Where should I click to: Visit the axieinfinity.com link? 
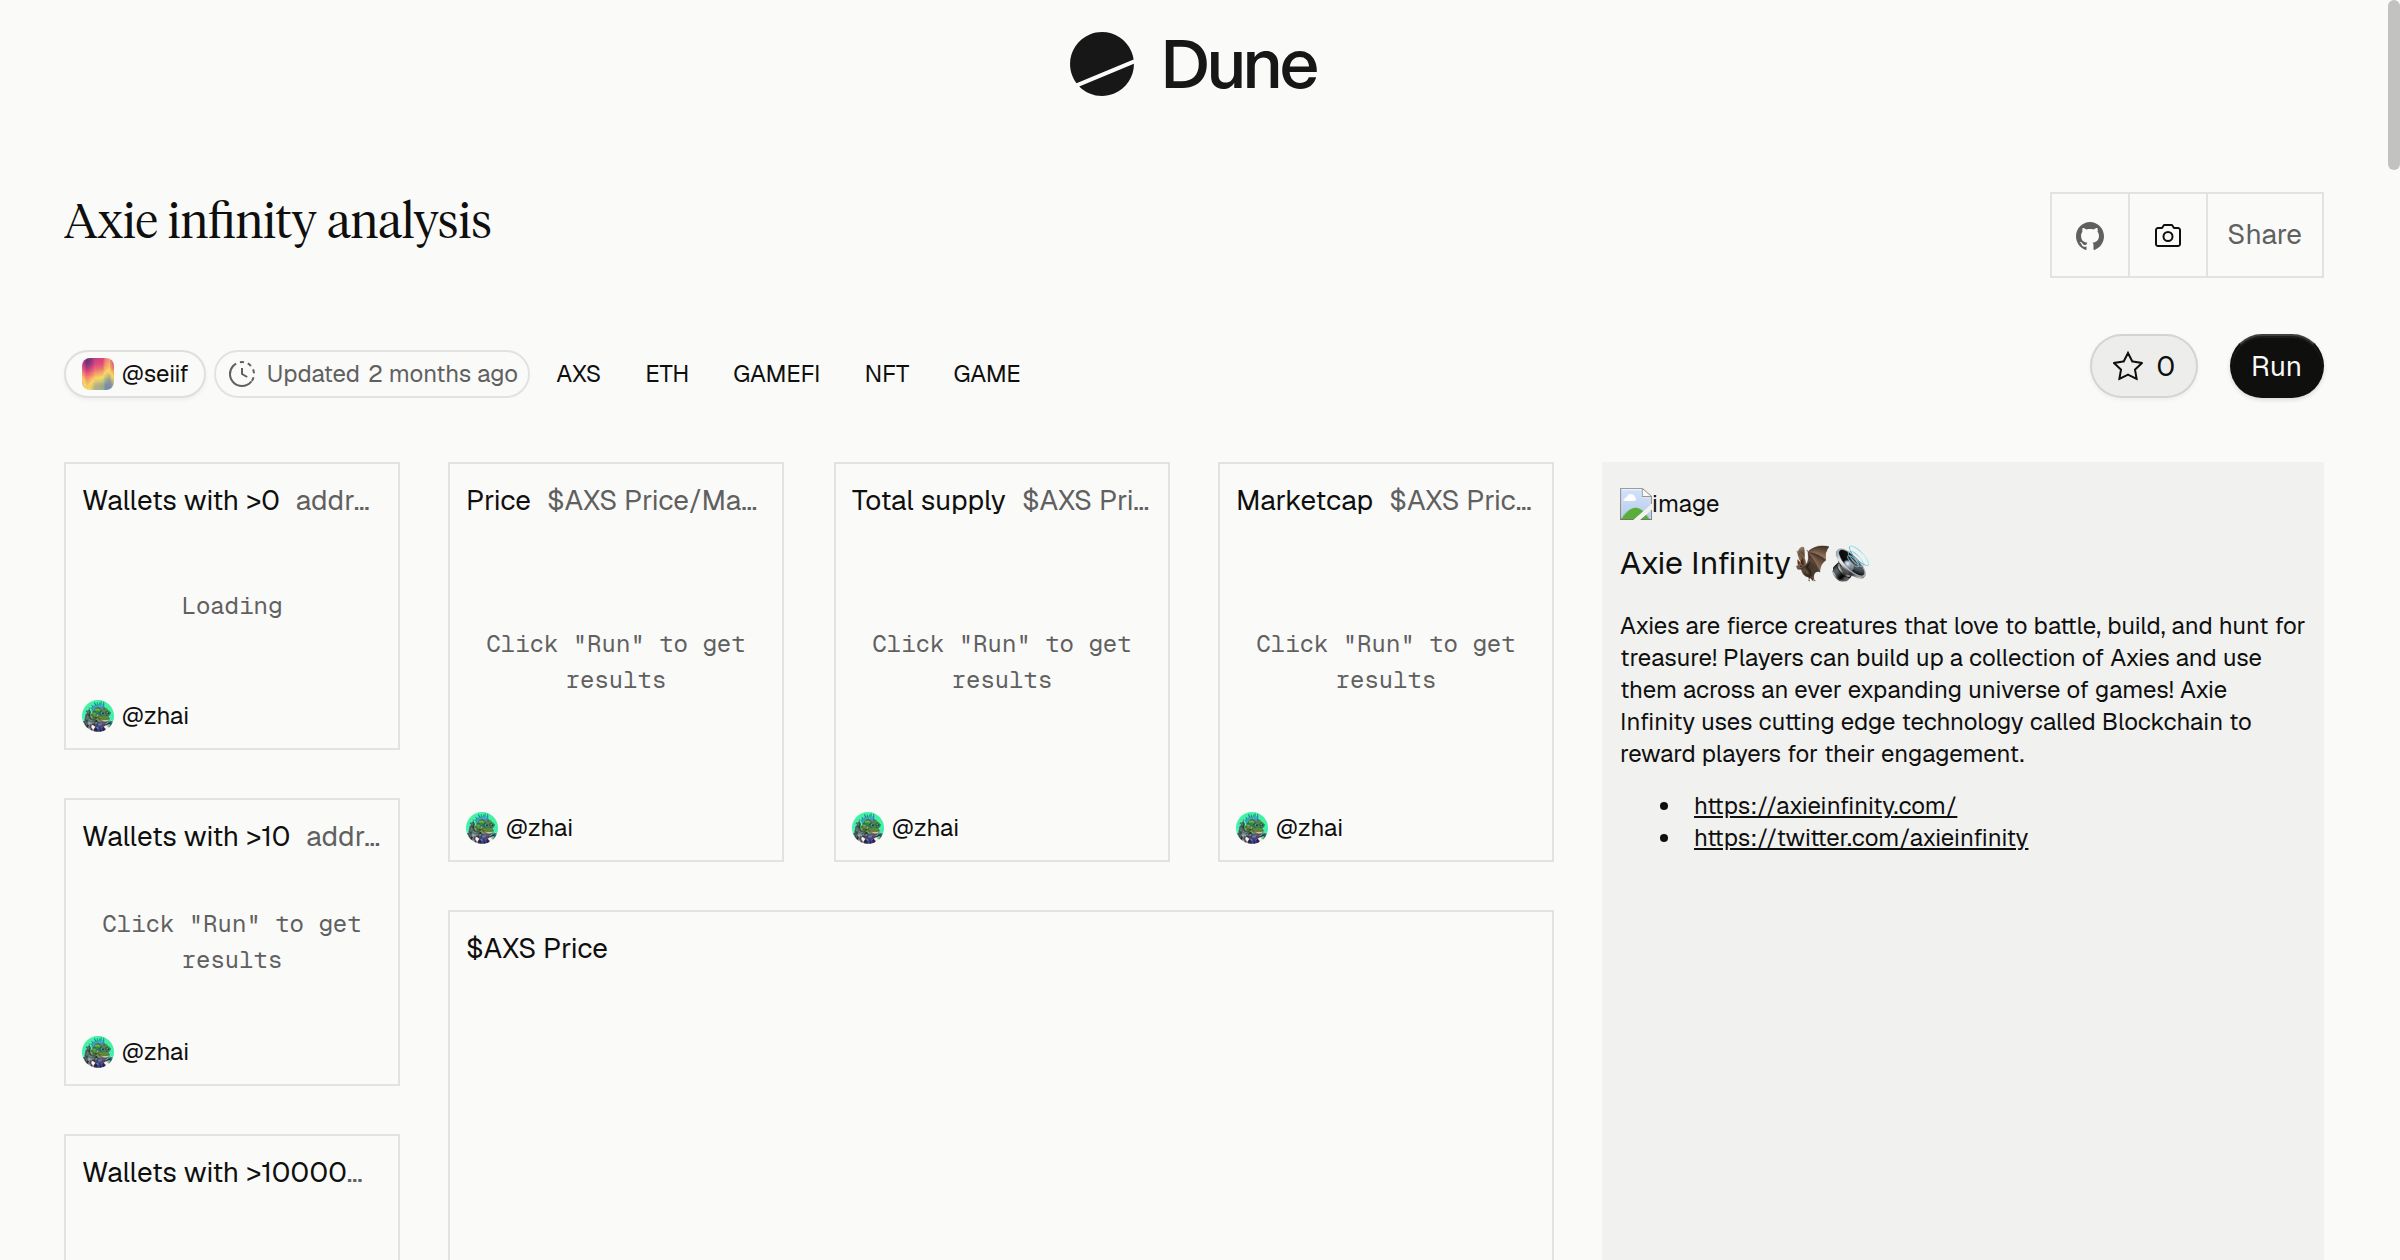pos(1825,806)
